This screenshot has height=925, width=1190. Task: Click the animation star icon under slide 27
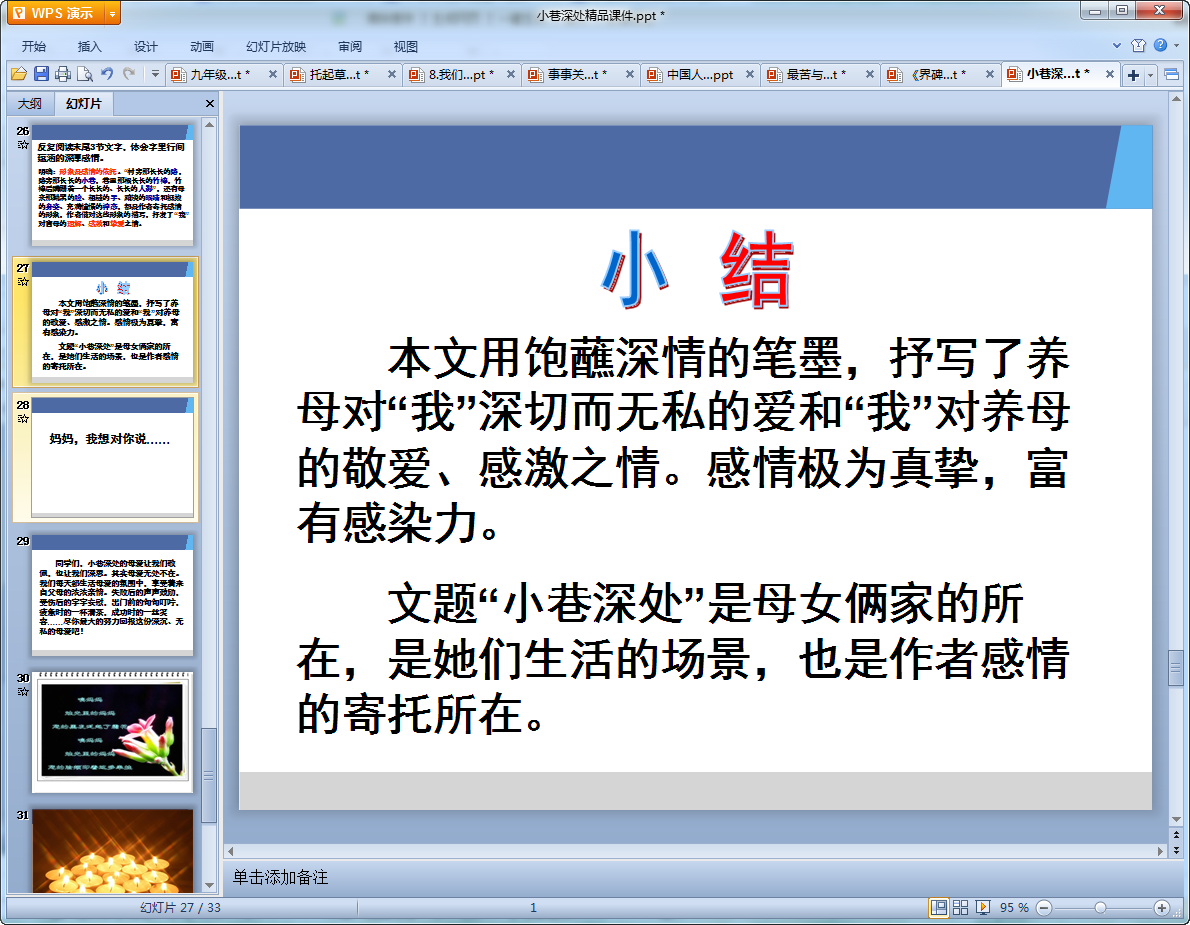click(x=23, y=282)
